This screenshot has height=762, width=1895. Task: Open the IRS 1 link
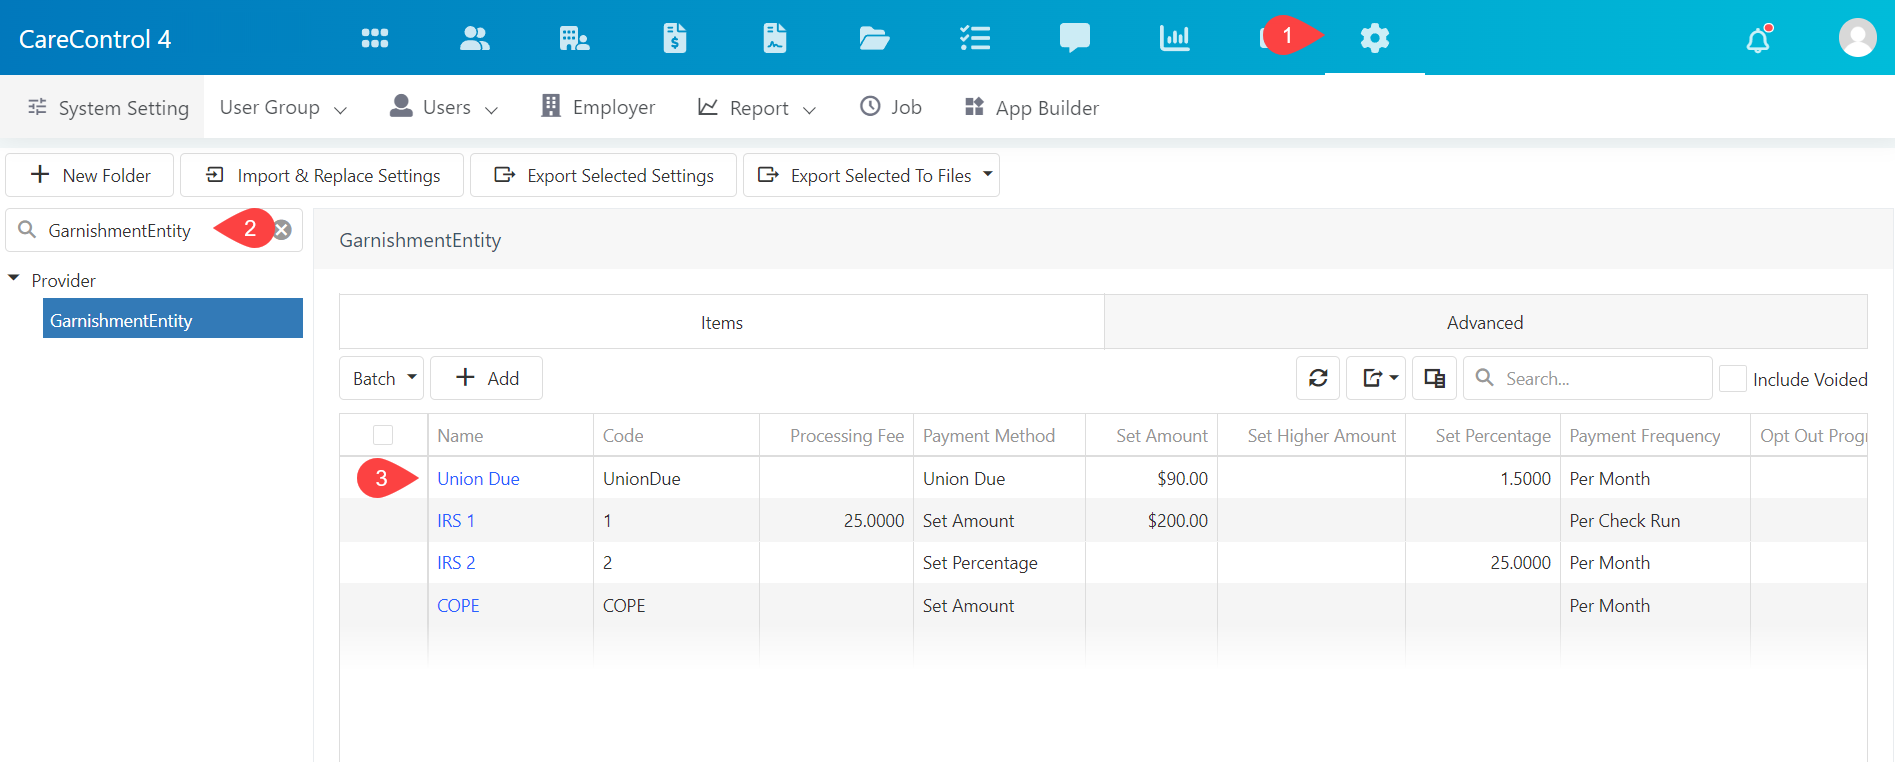tap(456, 520)
